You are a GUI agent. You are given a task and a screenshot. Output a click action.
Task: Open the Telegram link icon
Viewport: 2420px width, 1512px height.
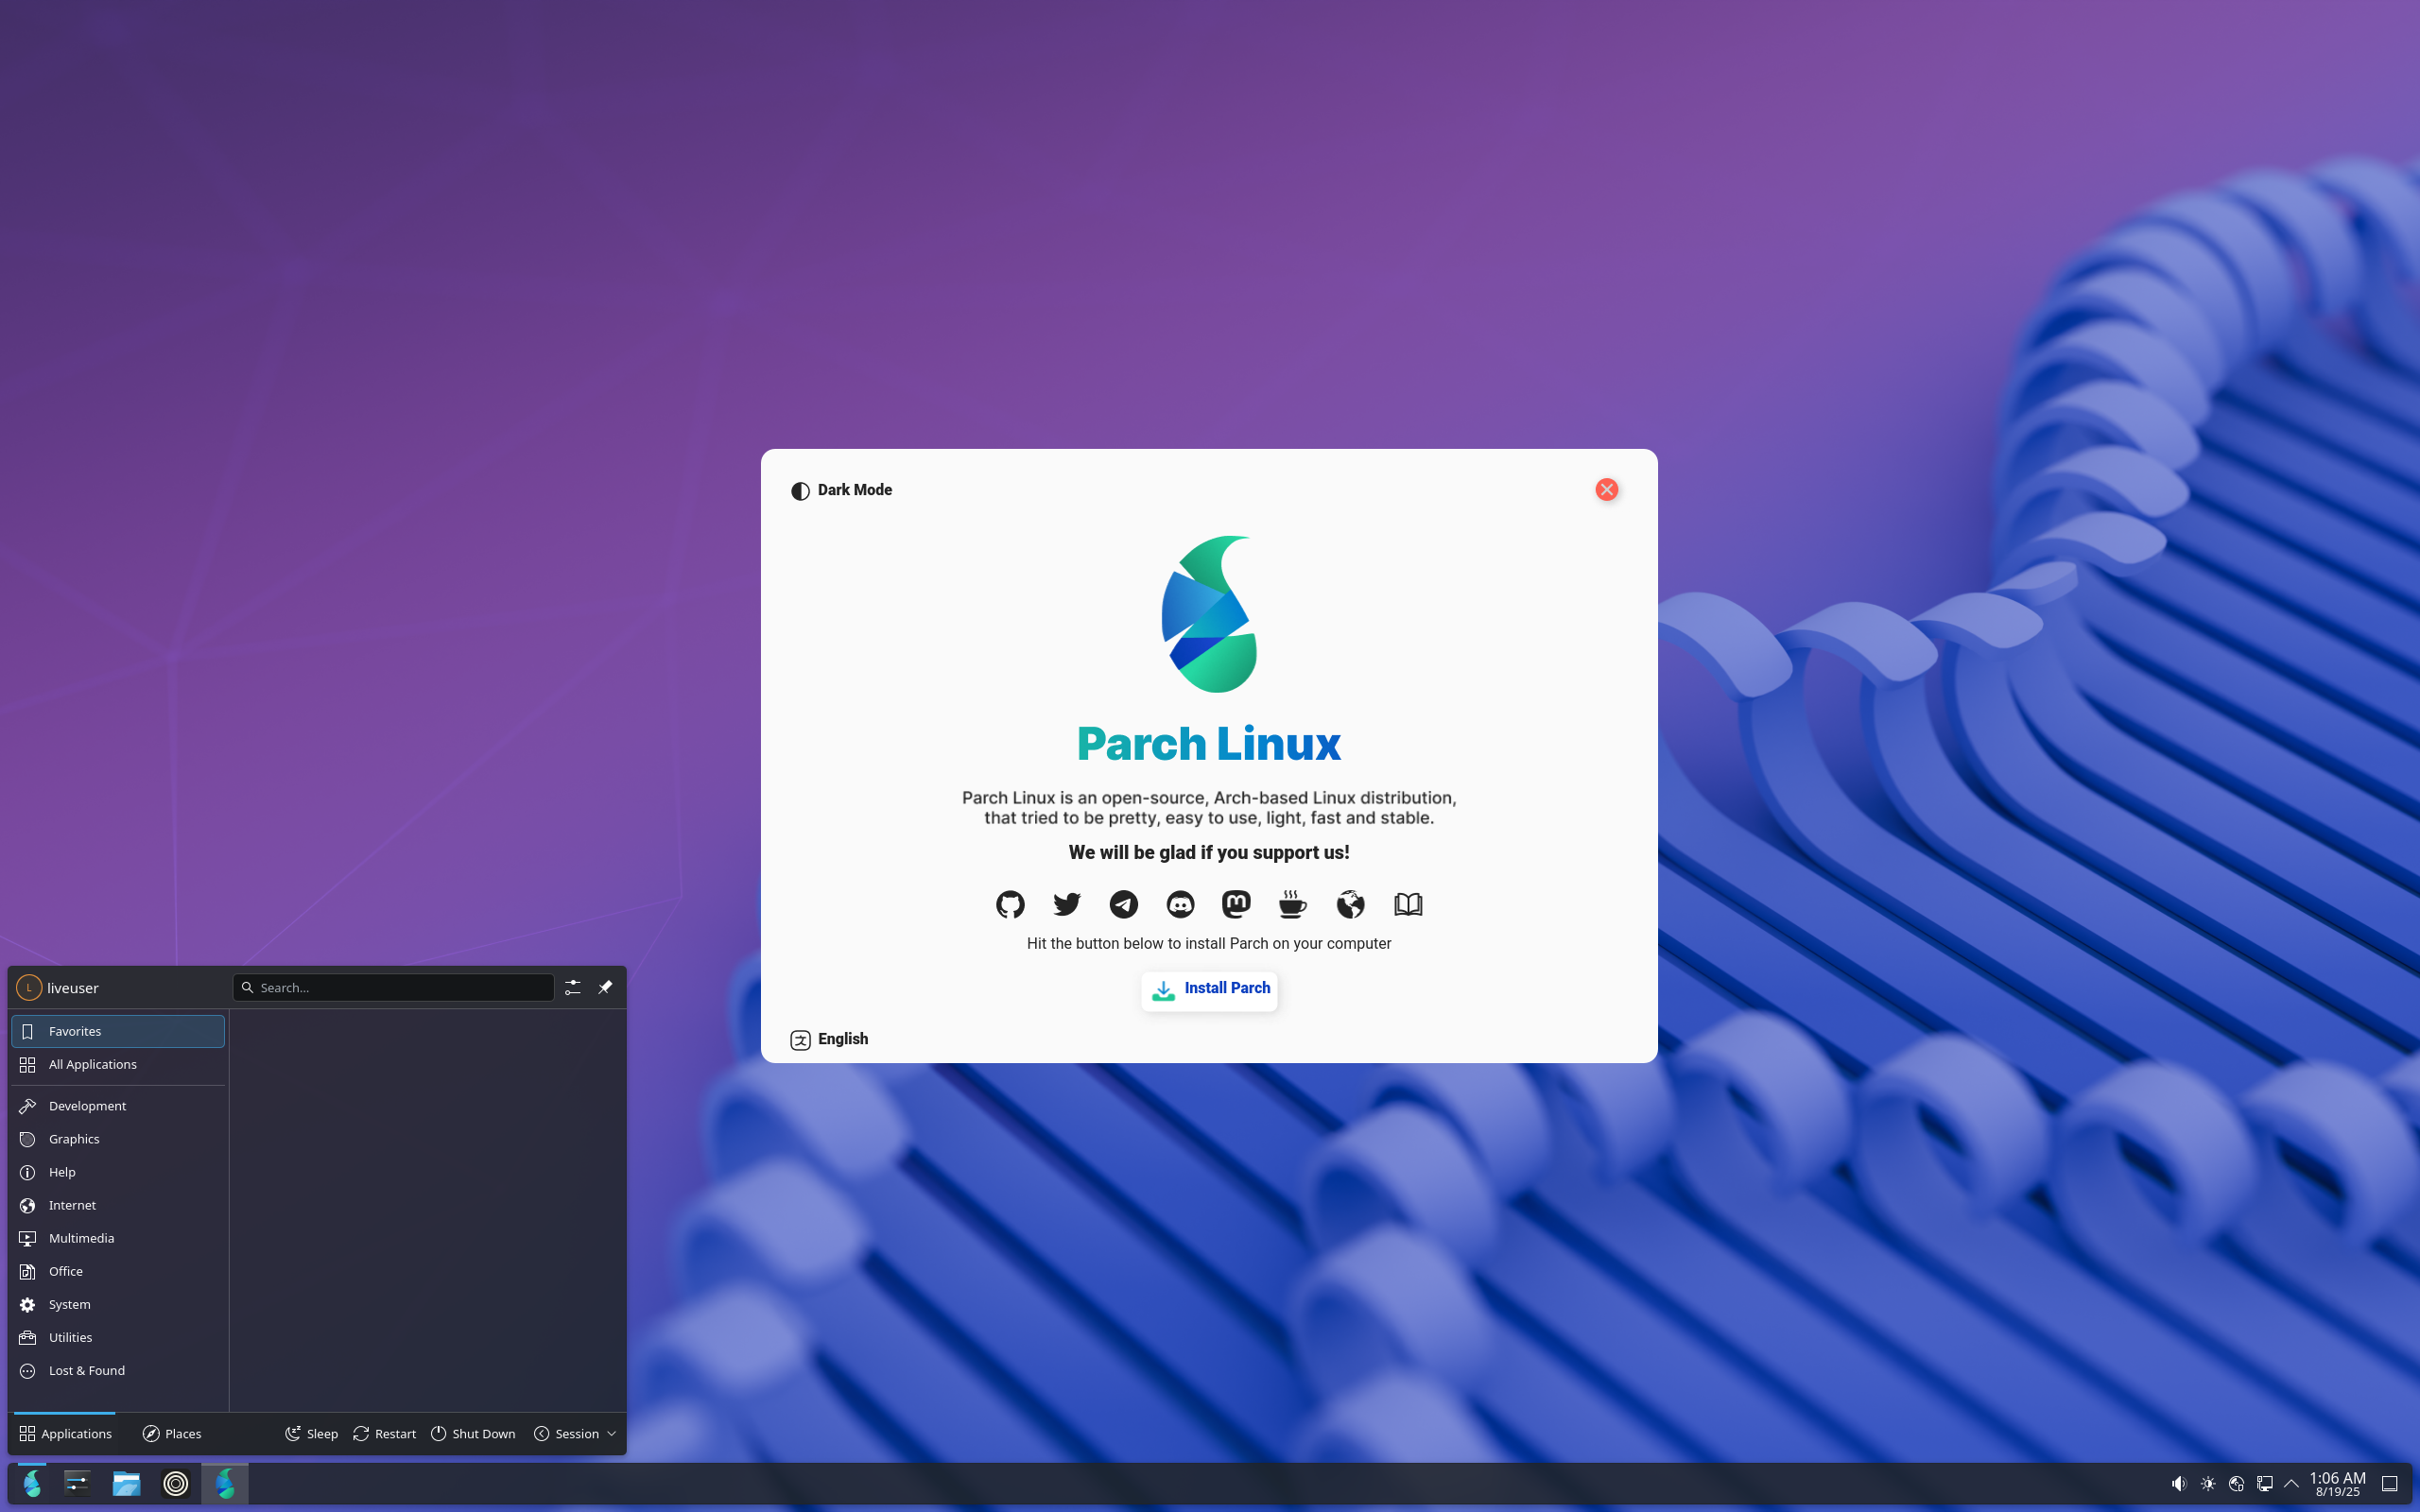(x=1123, y=904)
